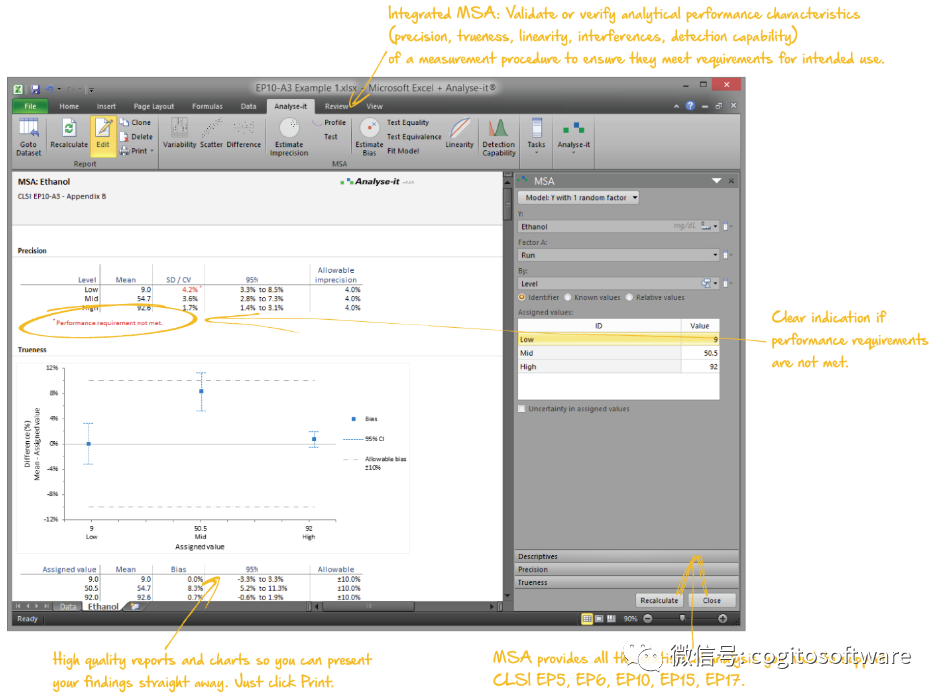This screenshot has height=699, width=942.
Task: Open the Model: Y with 1 random factor dropdown
Action: click(x=578, y=198)
